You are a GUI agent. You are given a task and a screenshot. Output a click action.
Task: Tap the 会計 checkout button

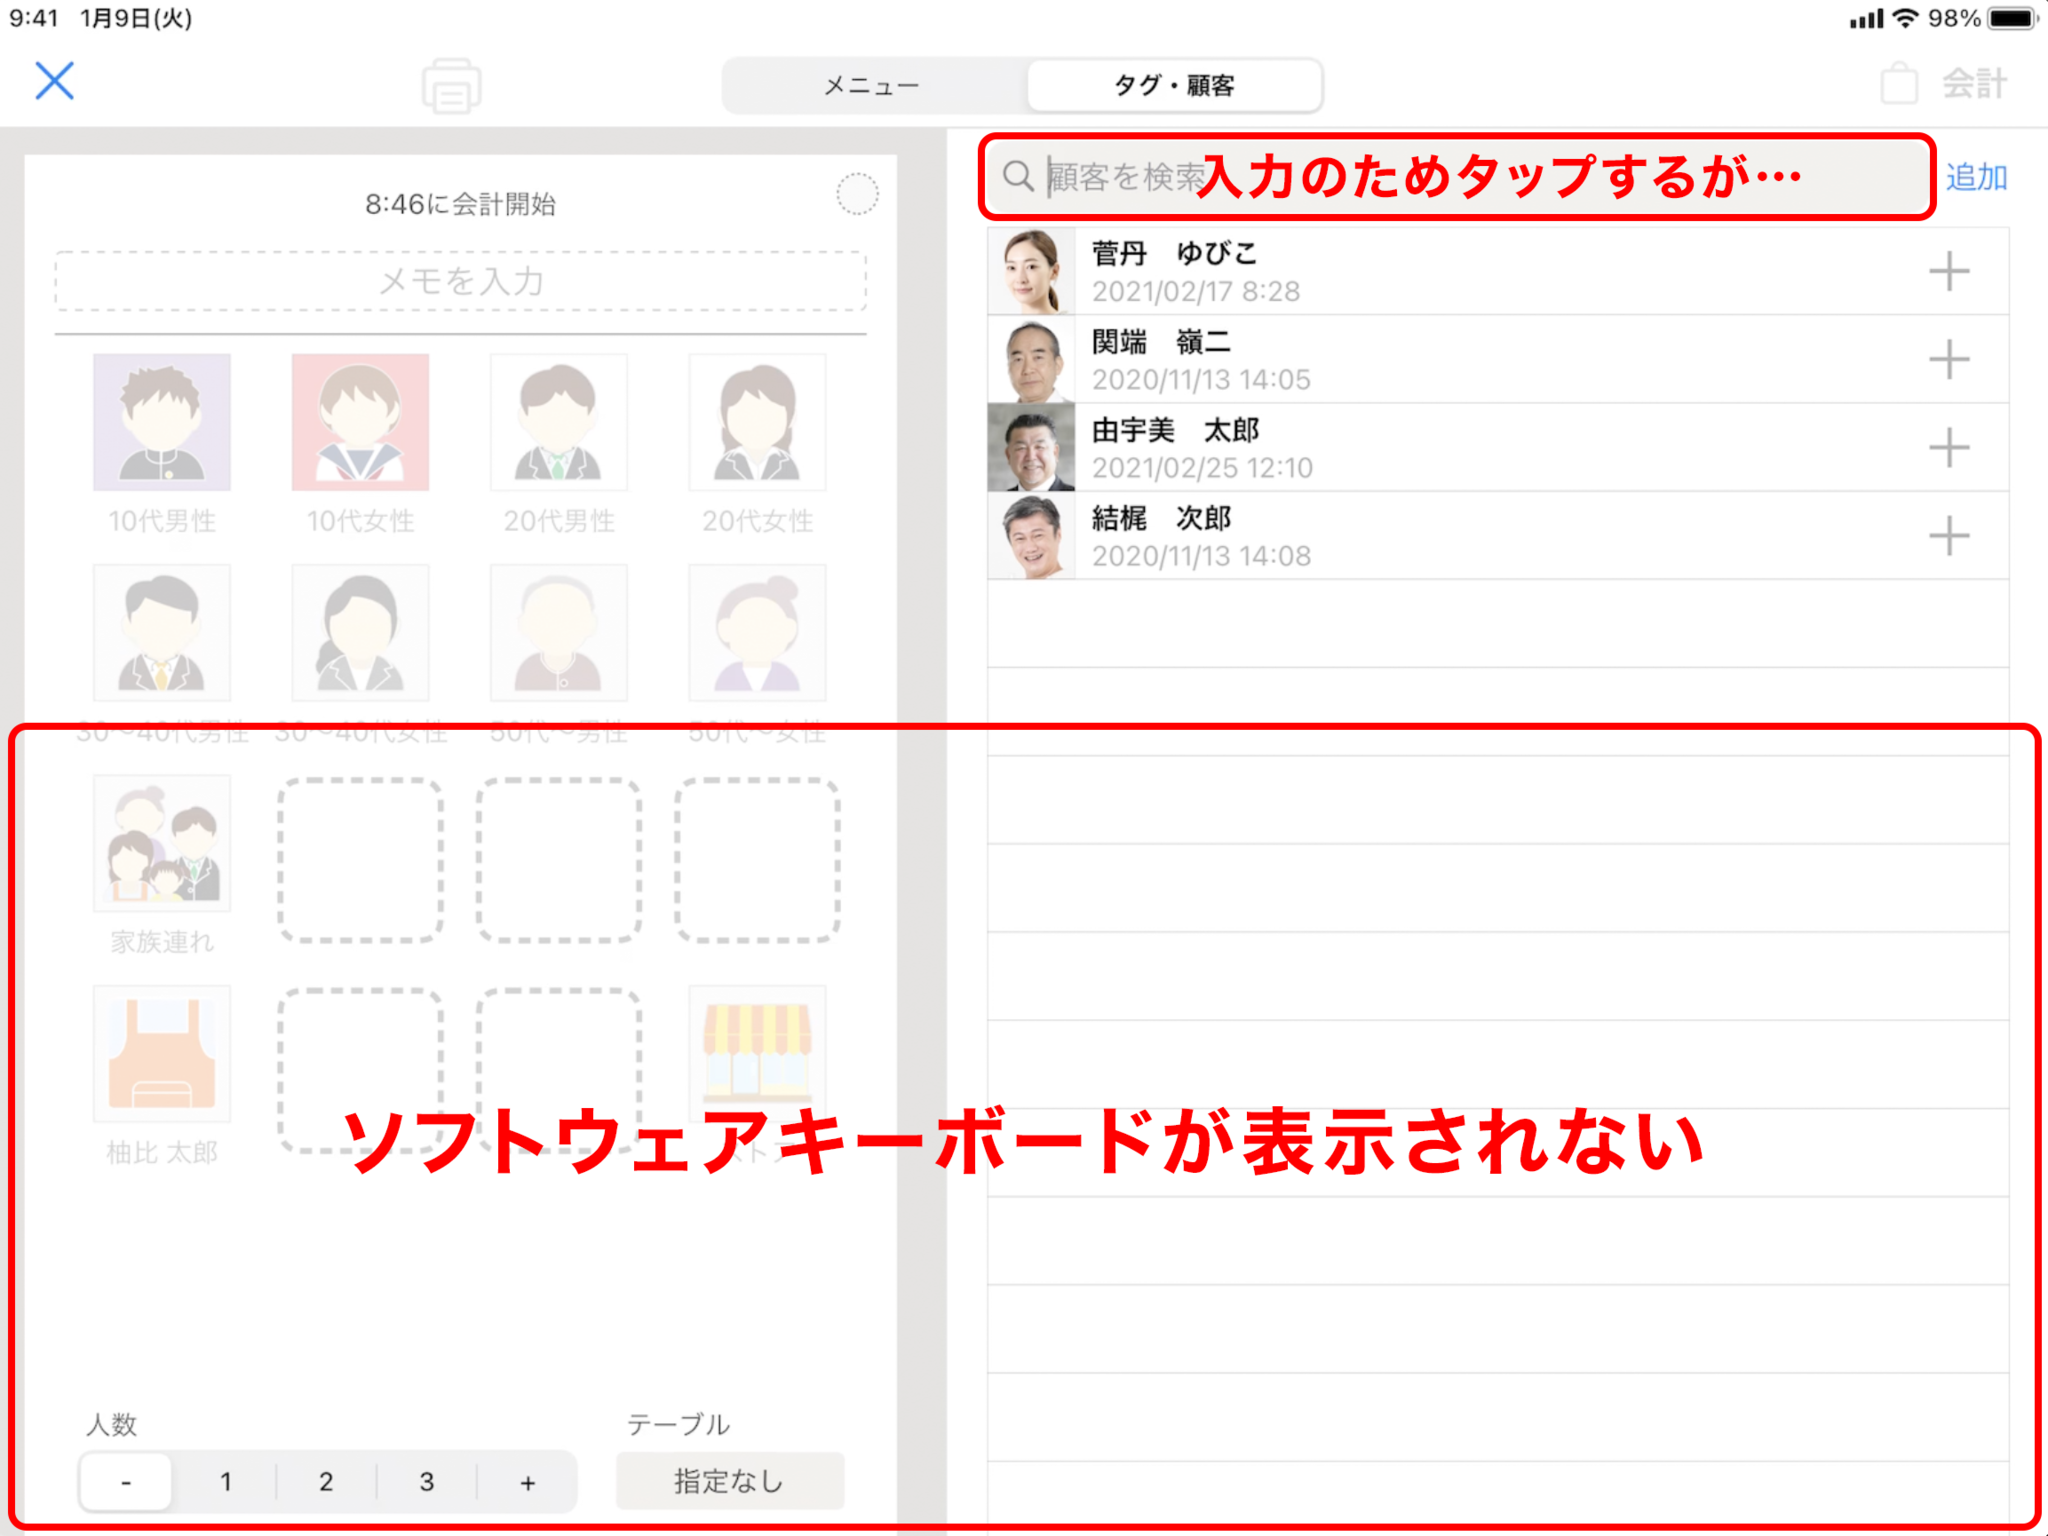[x=1944, y=84]
